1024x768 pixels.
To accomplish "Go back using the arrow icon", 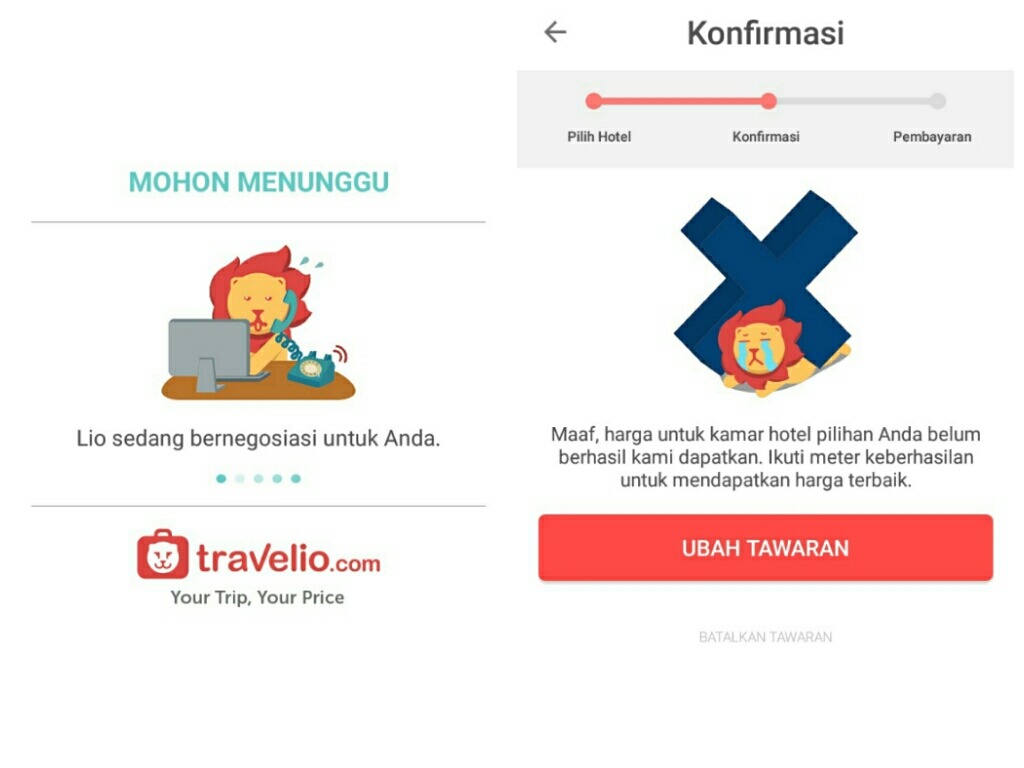I will coord(555,32).
